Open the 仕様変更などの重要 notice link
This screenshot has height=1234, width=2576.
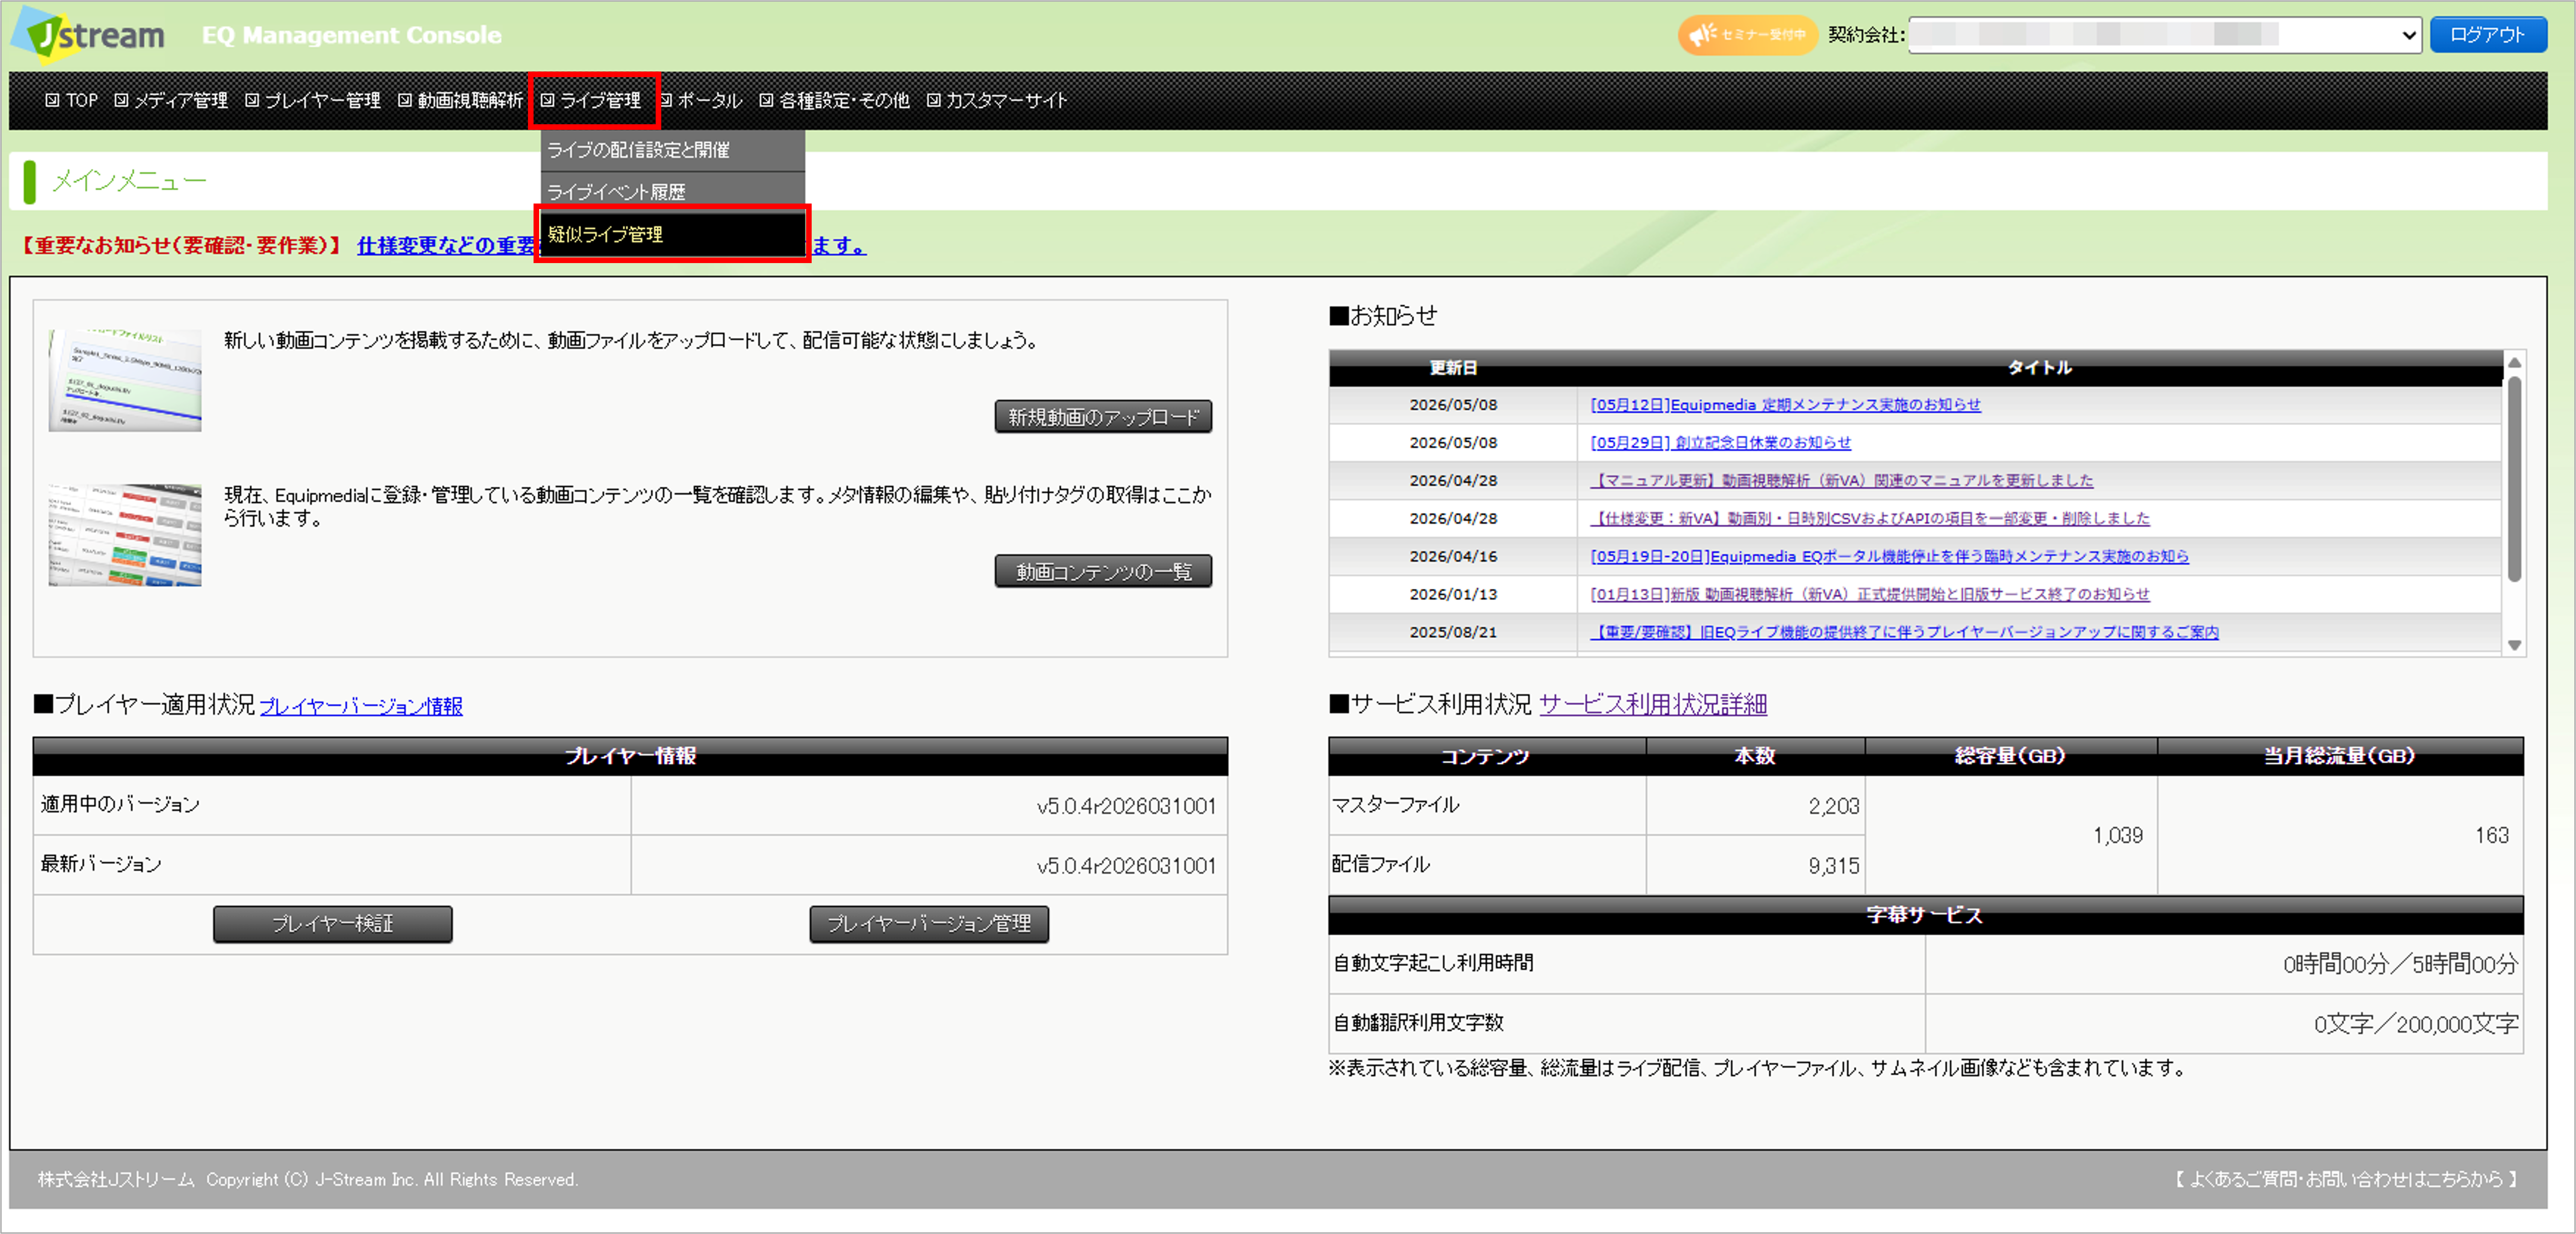click(x=448, y=246)
